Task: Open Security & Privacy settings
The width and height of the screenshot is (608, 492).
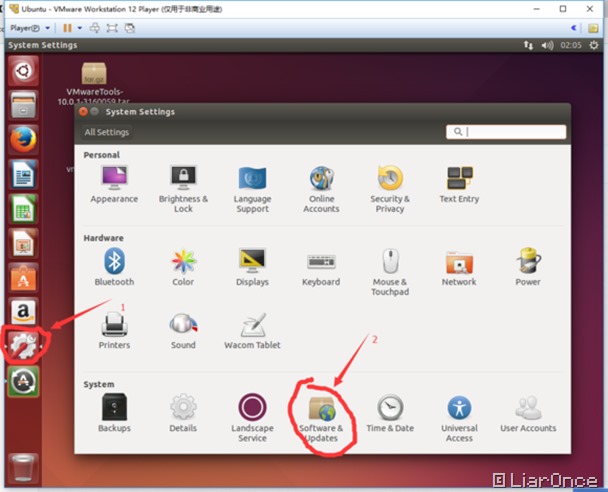Action: point(390,189)
